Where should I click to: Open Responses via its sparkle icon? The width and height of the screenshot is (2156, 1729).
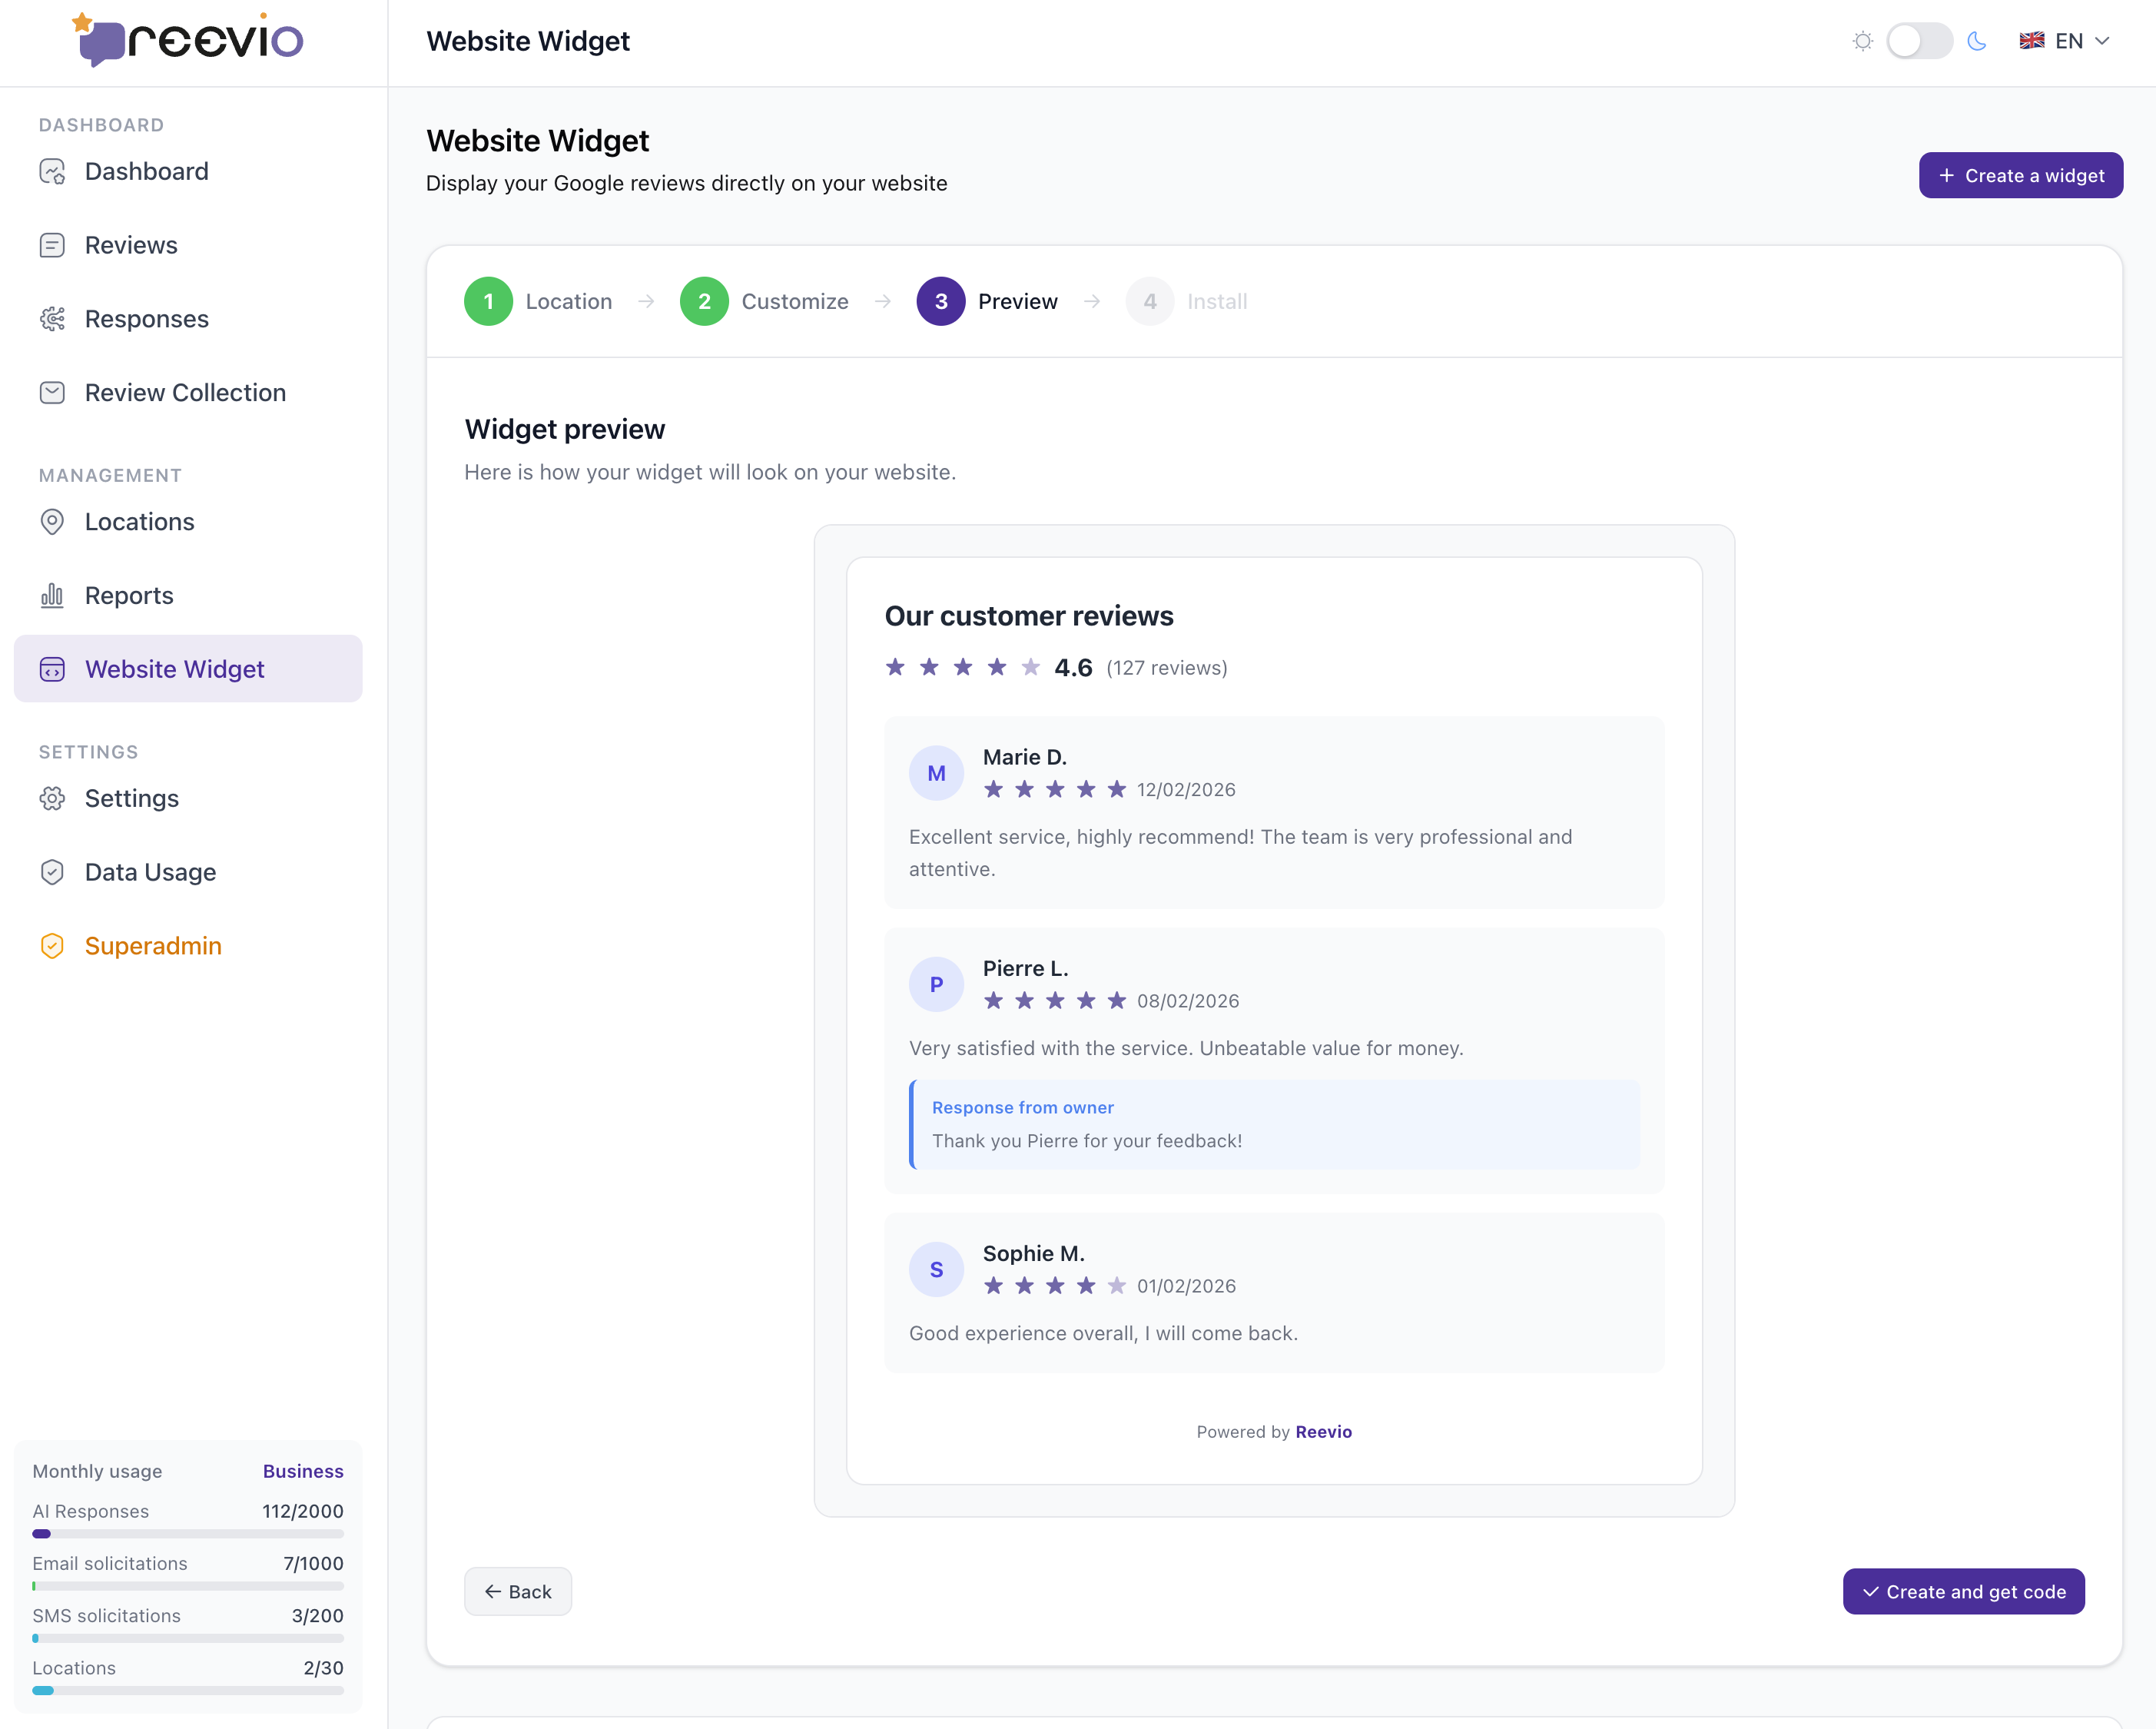coord(52,319)
